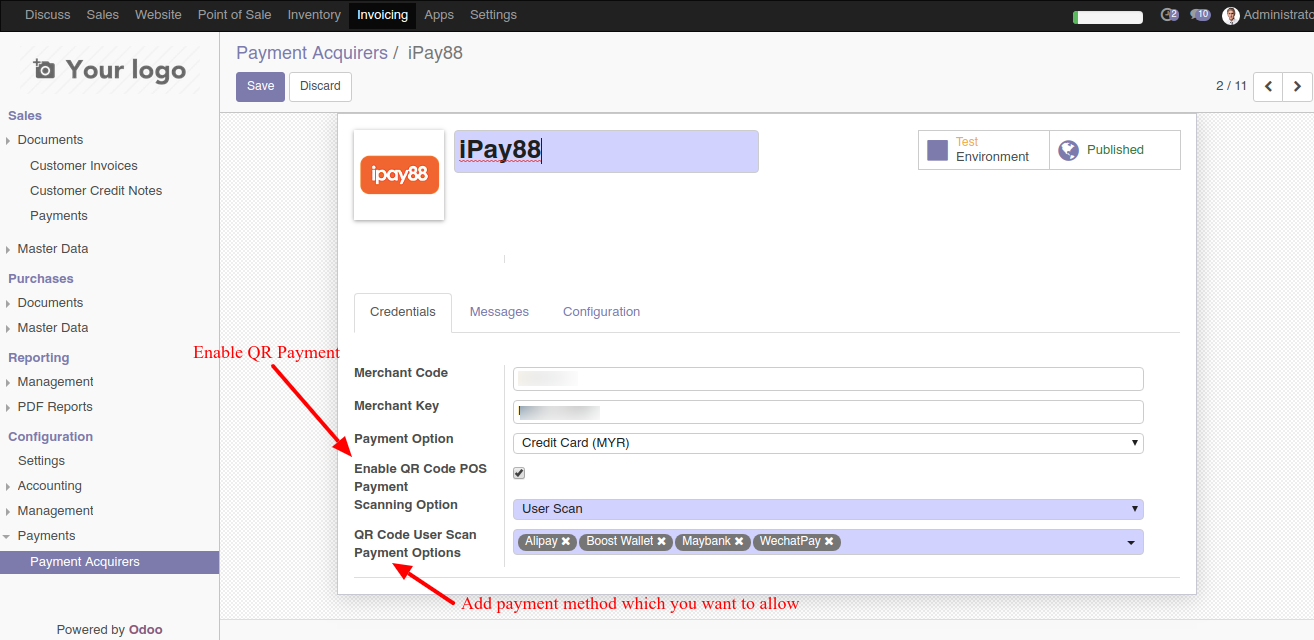Image resolution: width=1314 pixels, height=640 pixels.
Task: Open the Payment Option dropdown
Action: [x=828, y=443]
